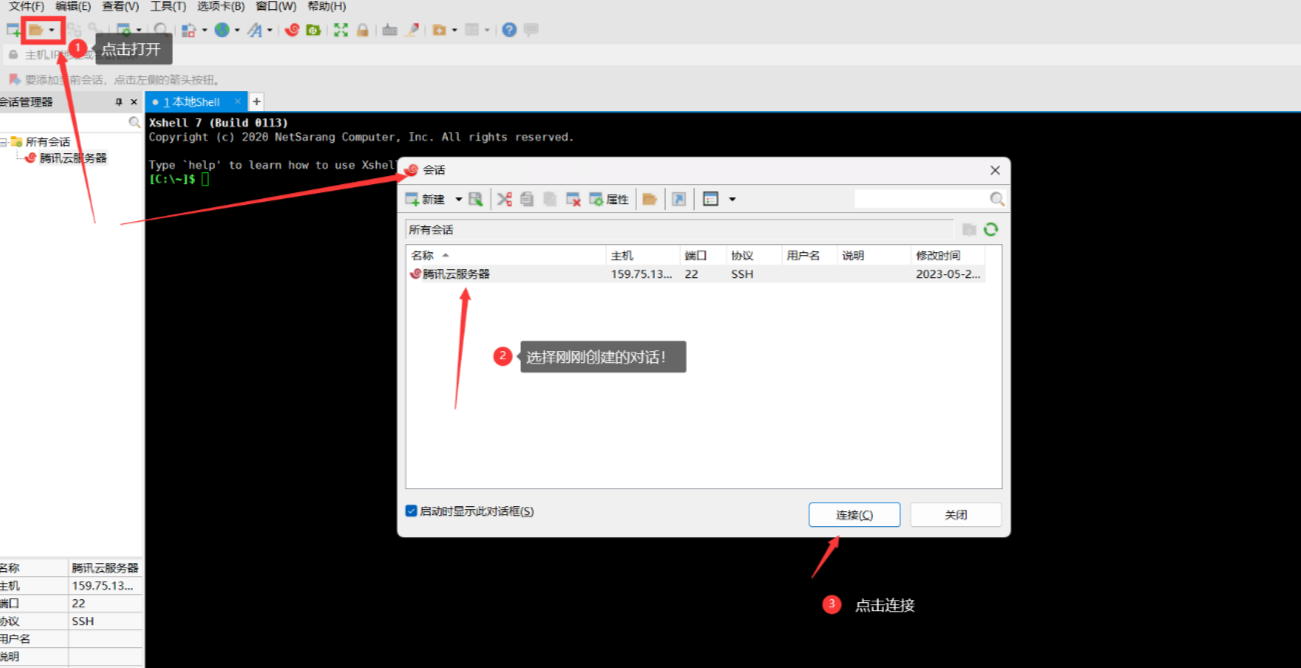Image resolution: width=1301 pixels, height=668 pixels.
Task: Click the font style icon in the toolbar
Action: coord(254,30)
